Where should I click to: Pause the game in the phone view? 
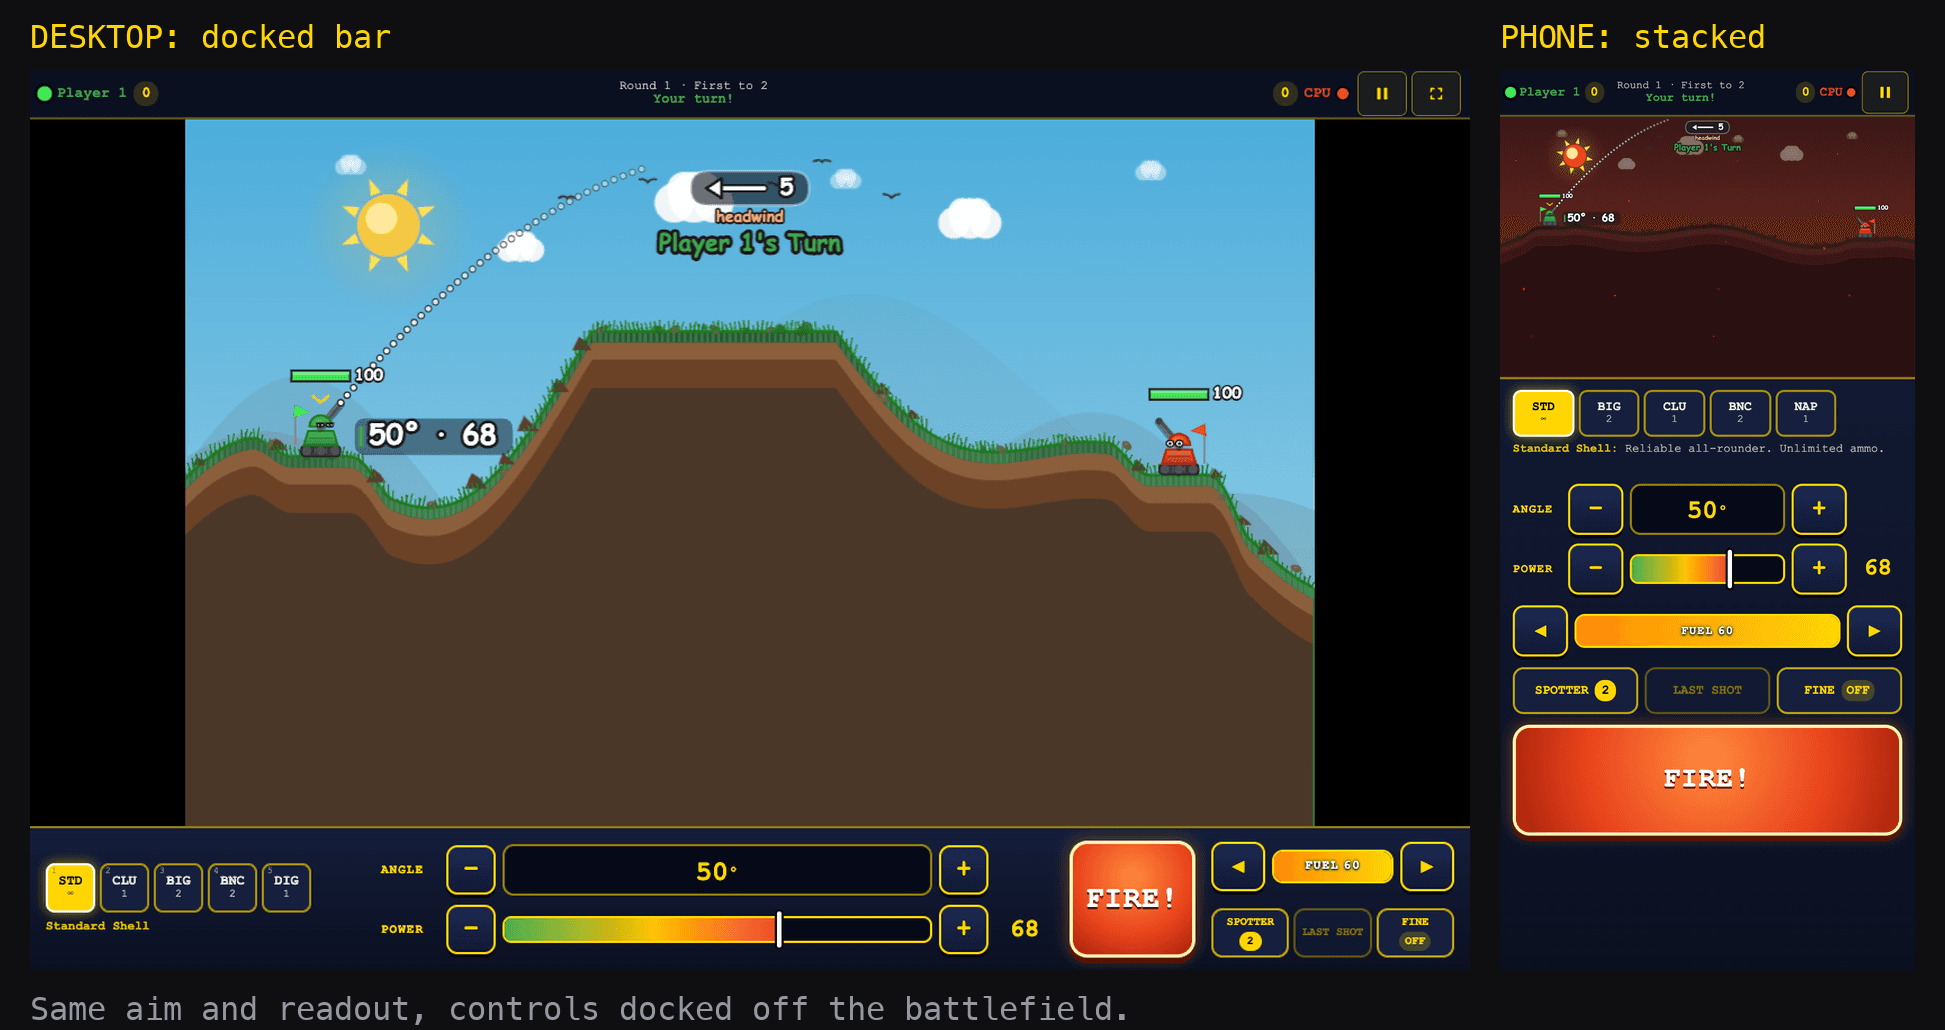click(x=1885, y=93)
